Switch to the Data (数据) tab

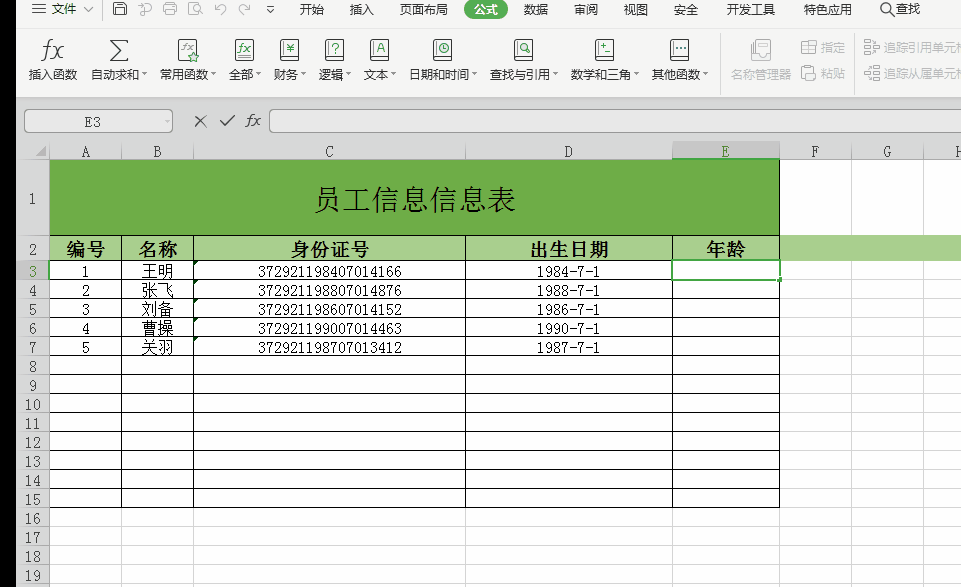(536, 9)
